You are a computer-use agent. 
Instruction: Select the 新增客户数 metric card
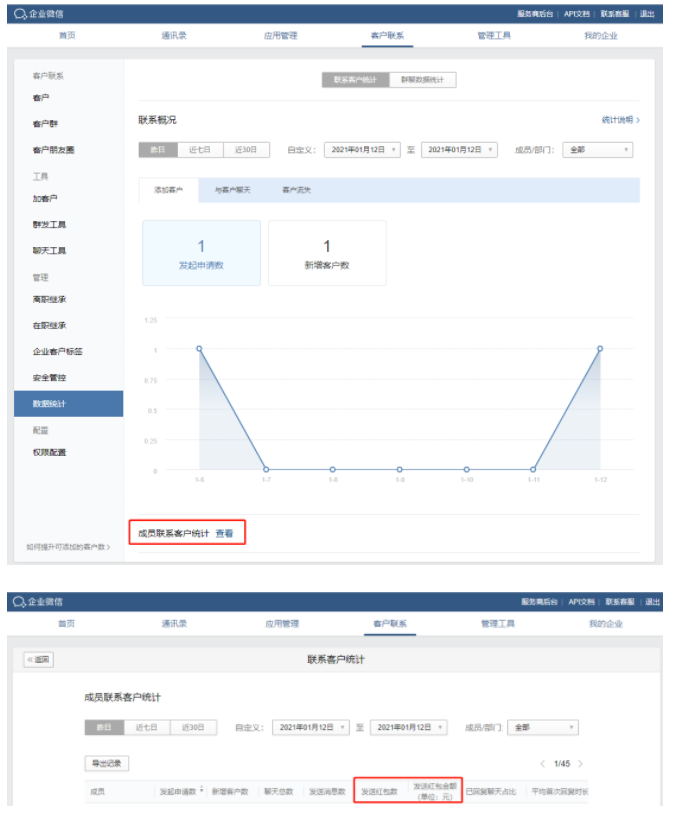(327, 253)
